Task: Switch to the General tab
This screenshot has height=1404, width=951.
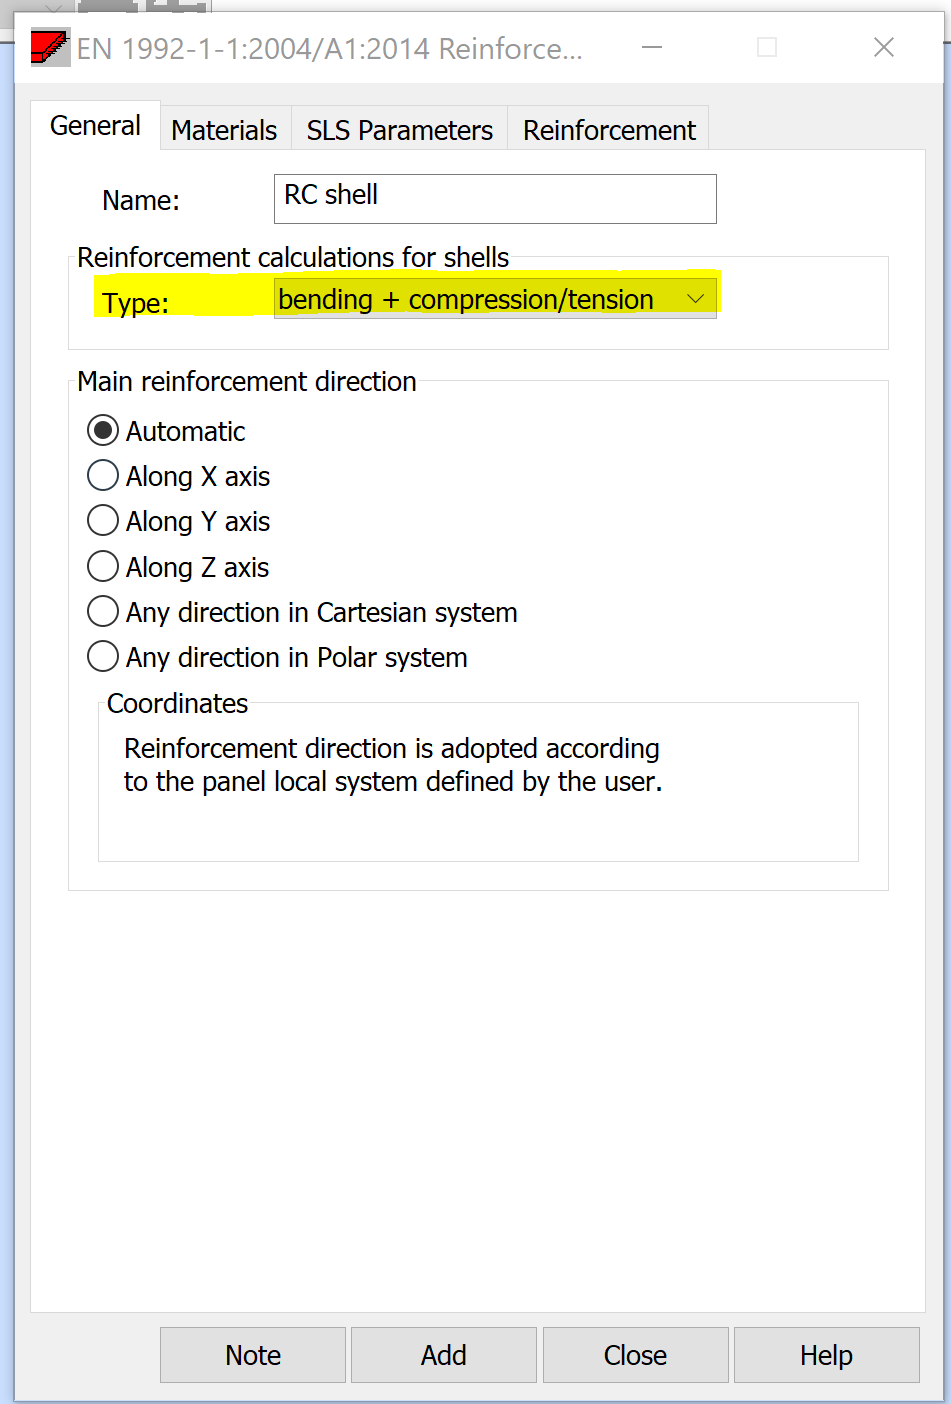Action: pos(95,126)
